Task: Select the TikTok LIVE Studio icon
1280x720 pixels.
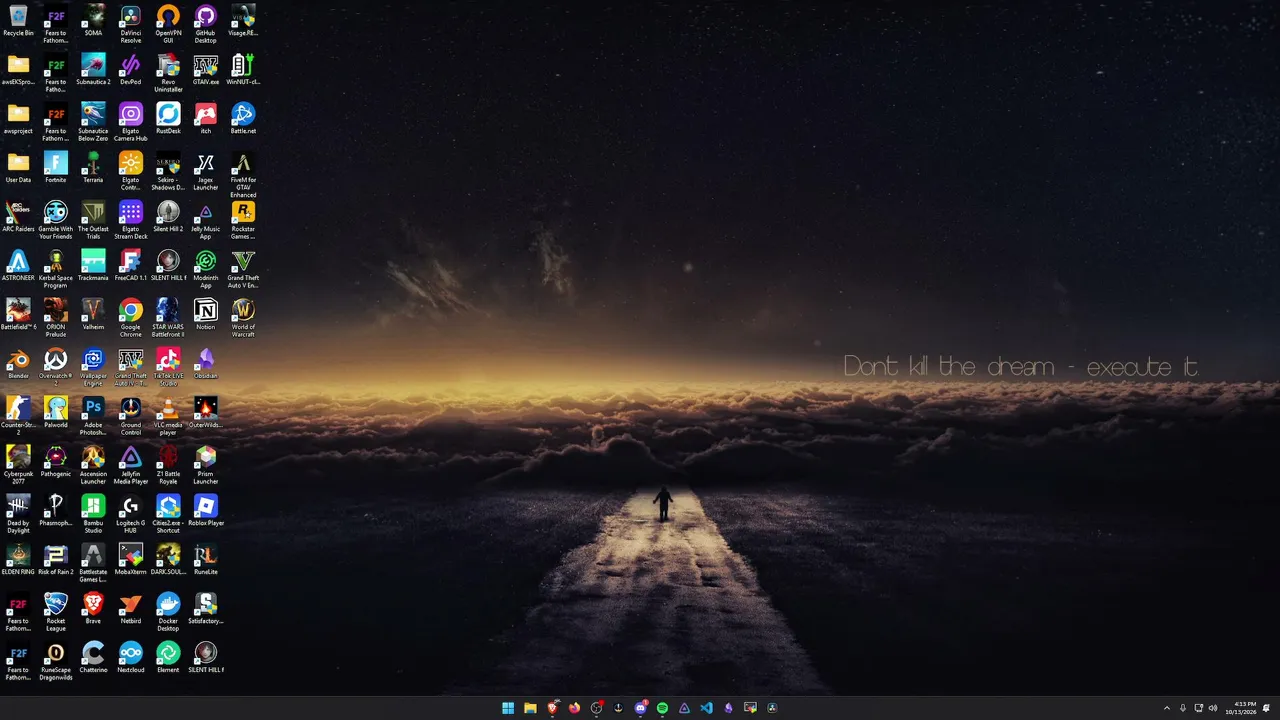Action: [168, 367]
